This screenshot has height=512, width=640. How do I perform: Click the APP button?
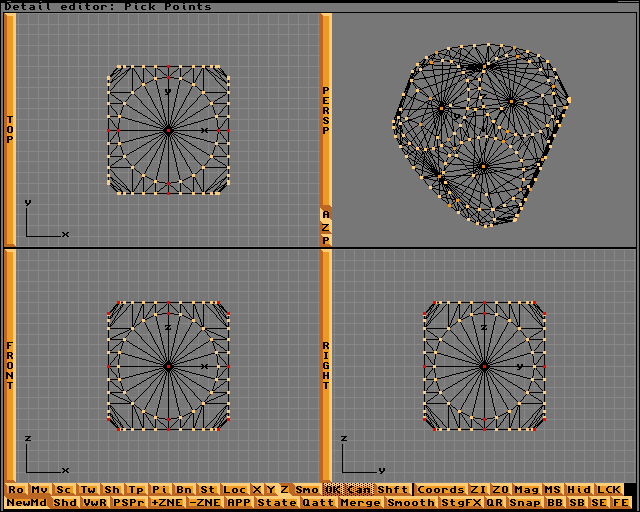coord(239,503)
